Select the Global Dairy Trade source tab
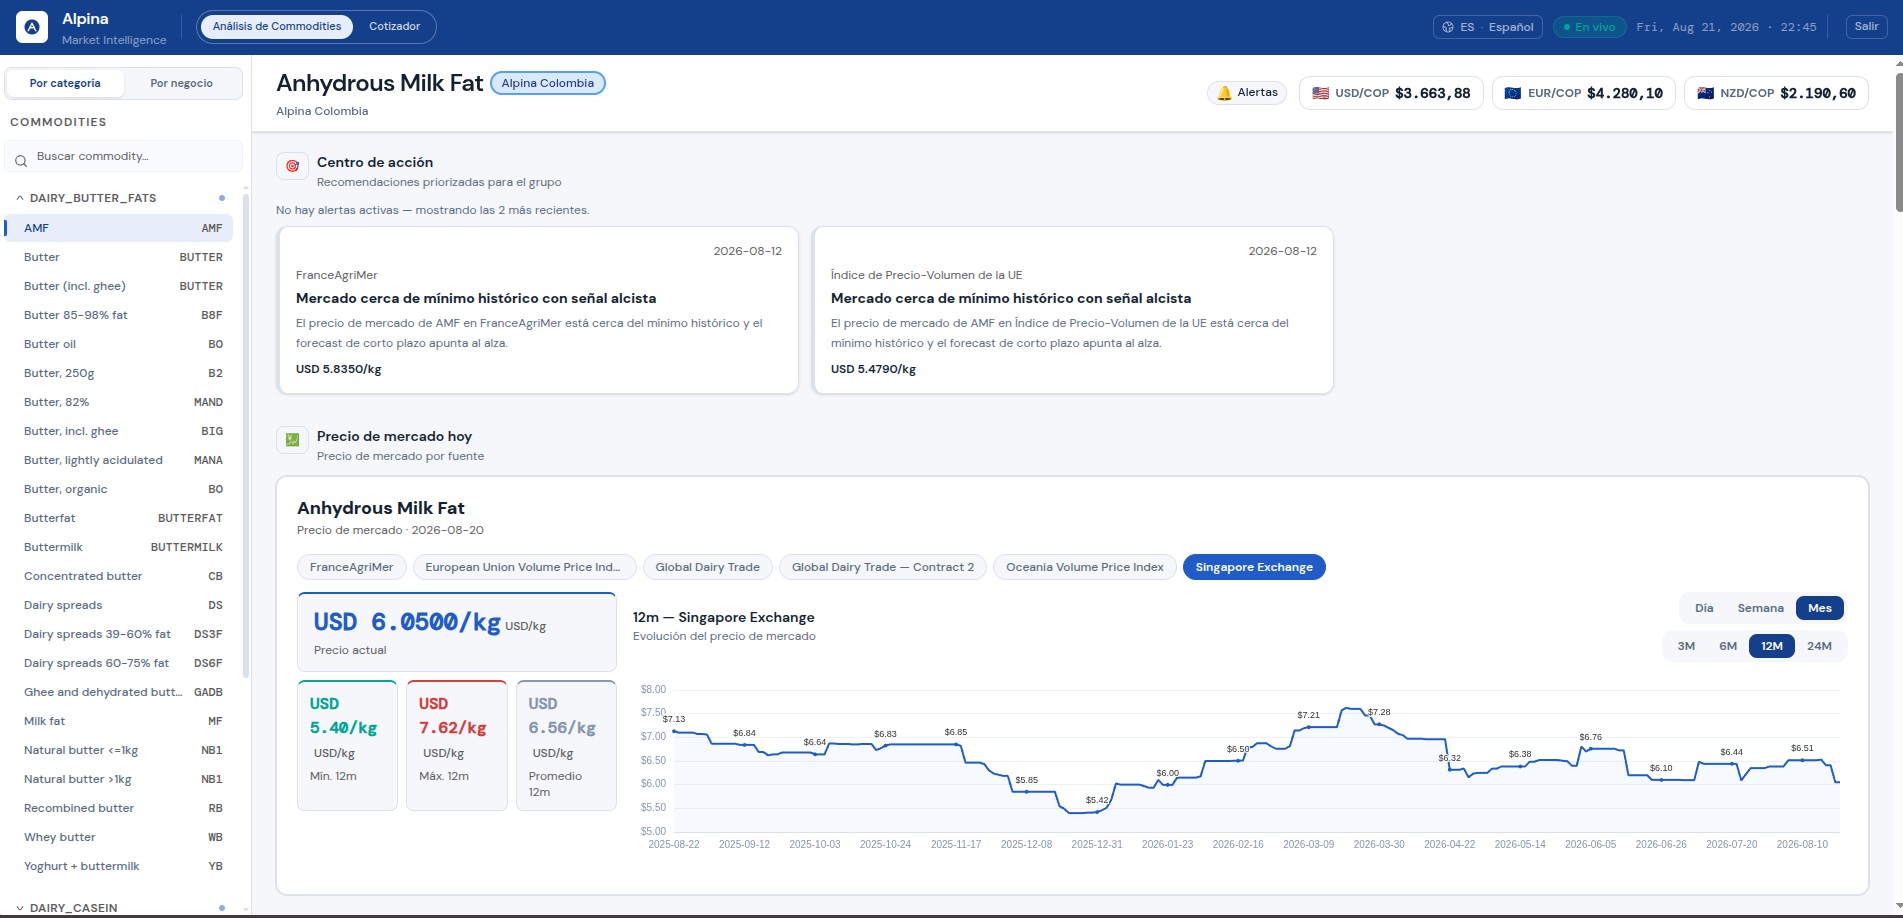The height and width of the screenshot is (918, 1903). point(707,567)
